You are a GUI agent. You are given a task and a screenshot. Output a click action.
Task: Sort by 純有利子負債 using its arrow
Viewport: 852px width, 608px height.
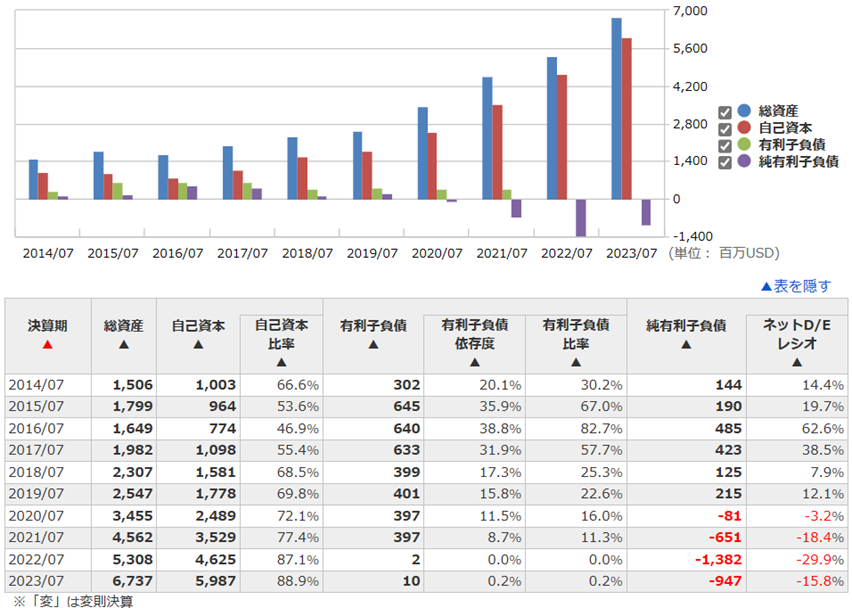point(685,345)
